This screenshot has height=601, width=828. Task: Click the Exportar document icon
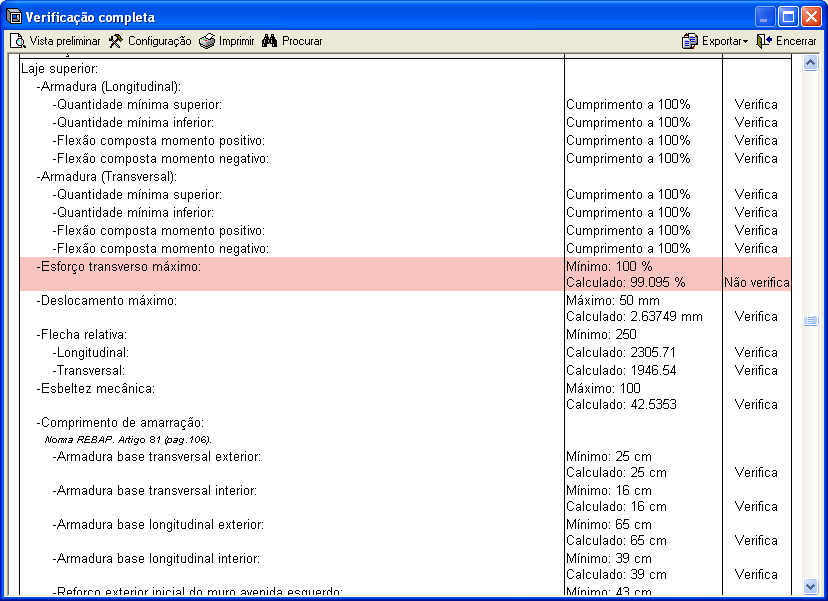tap(690, 41)
